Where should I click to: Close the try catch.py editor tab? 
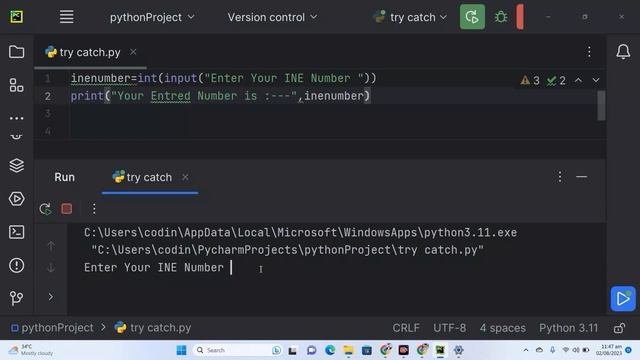(x=133, y=52)
